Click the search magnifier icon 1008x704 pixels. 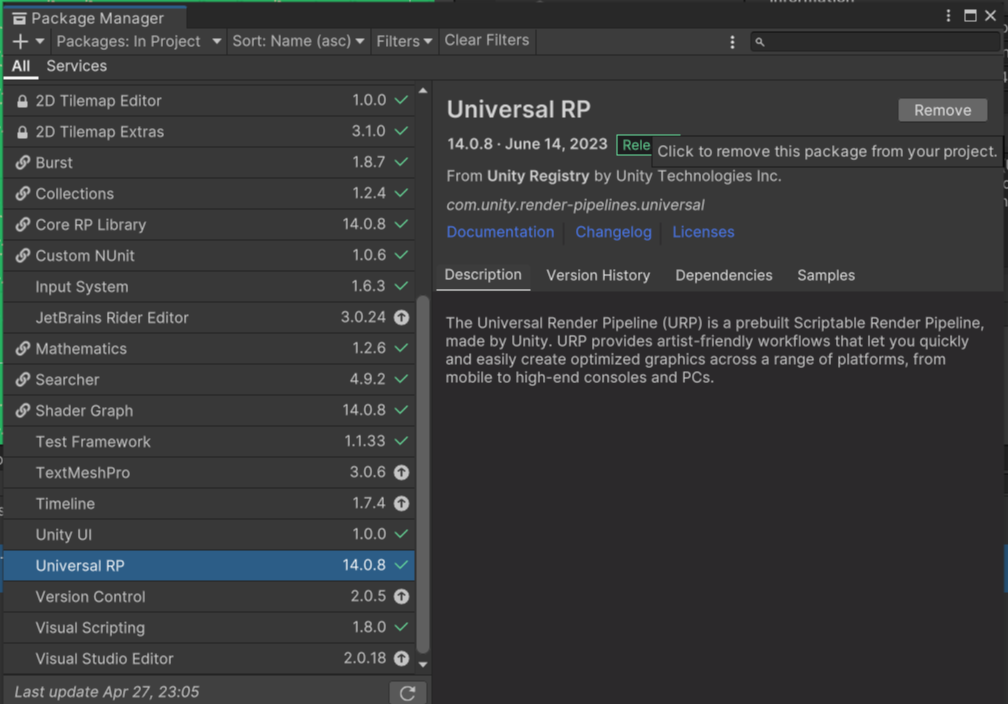click(760, 42)
